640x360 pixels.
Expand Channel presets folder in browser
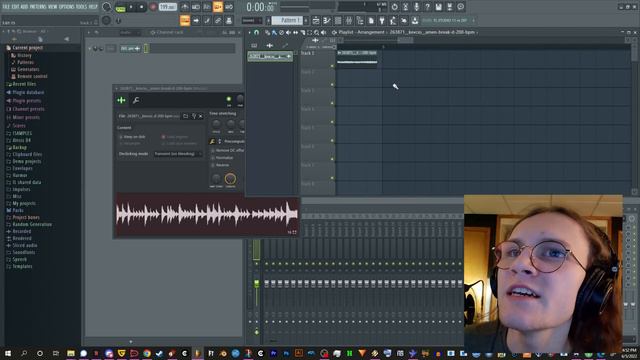tap(28, 109)
